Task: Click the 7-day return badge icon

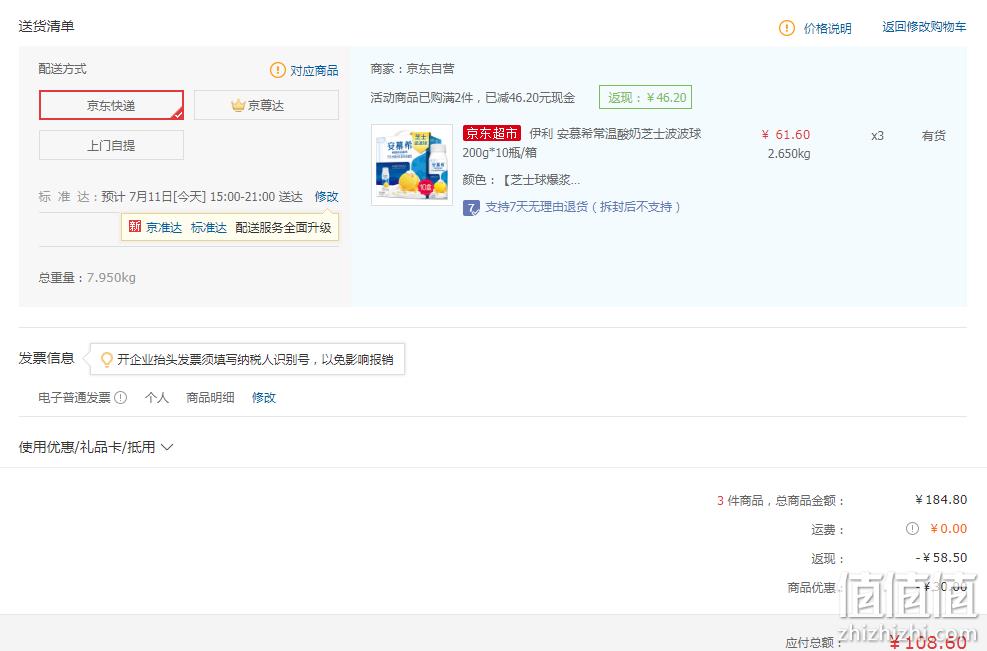Action: point(471,207)
